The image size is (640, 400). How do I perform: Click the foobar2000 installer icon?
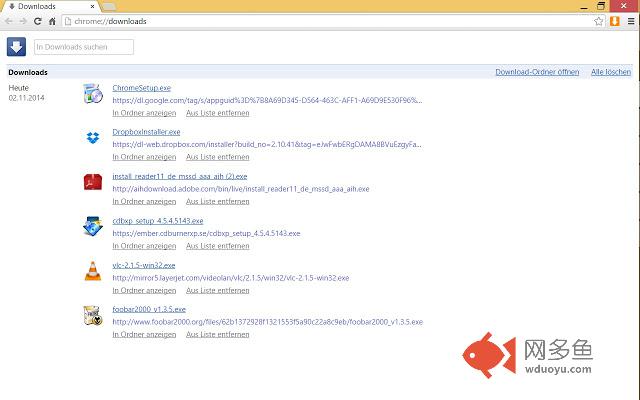93,315
